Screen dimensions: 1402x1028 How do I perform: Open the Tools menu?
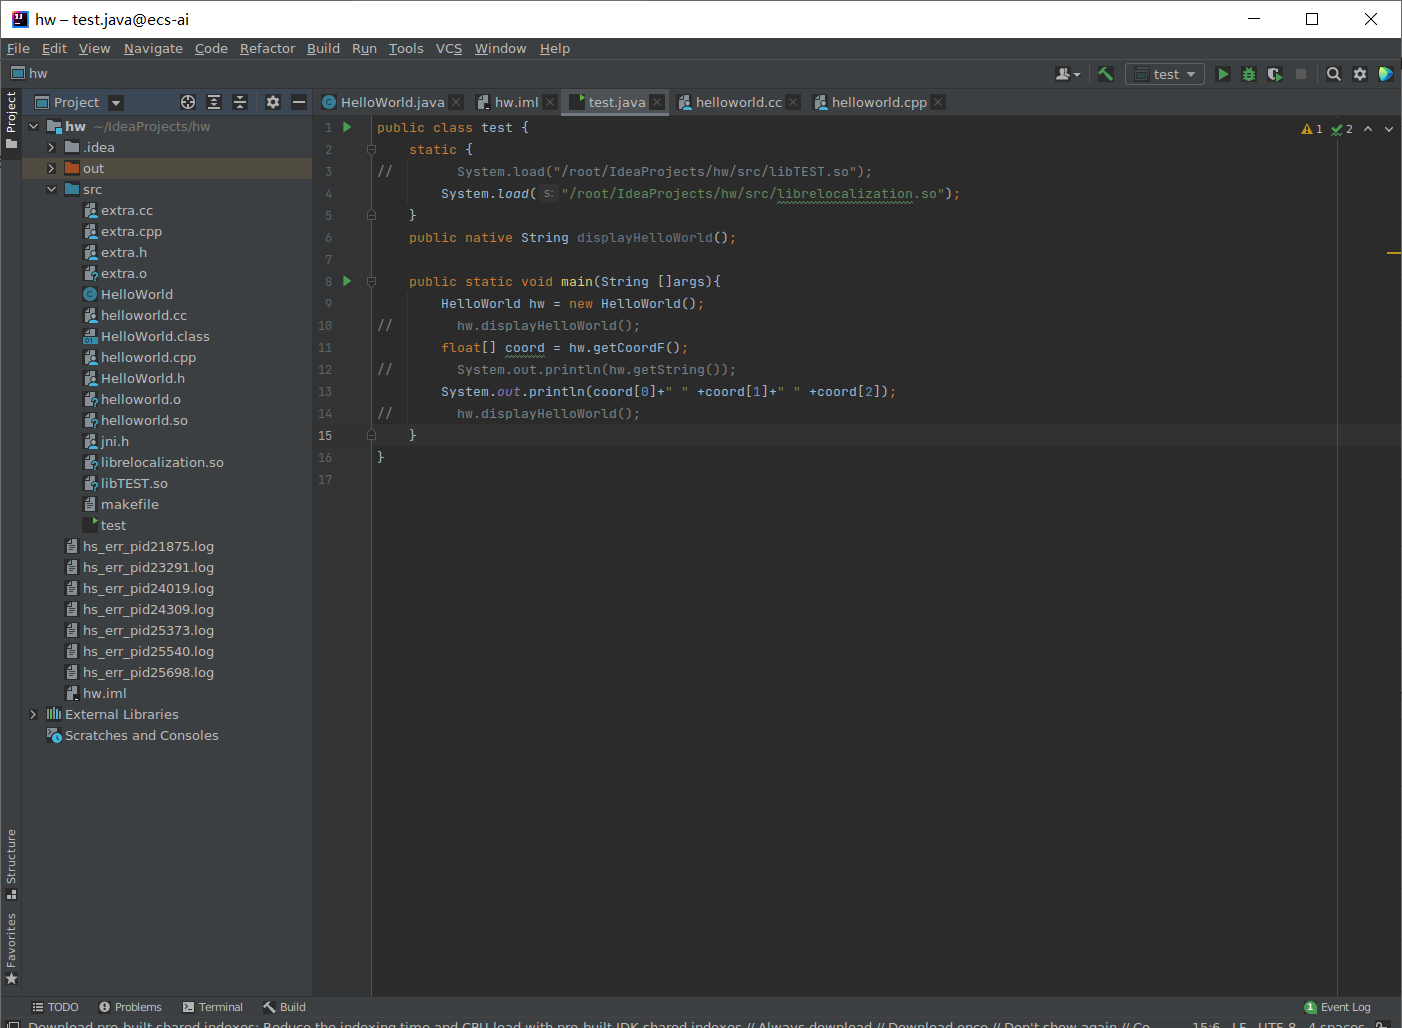tap(406, 48)
